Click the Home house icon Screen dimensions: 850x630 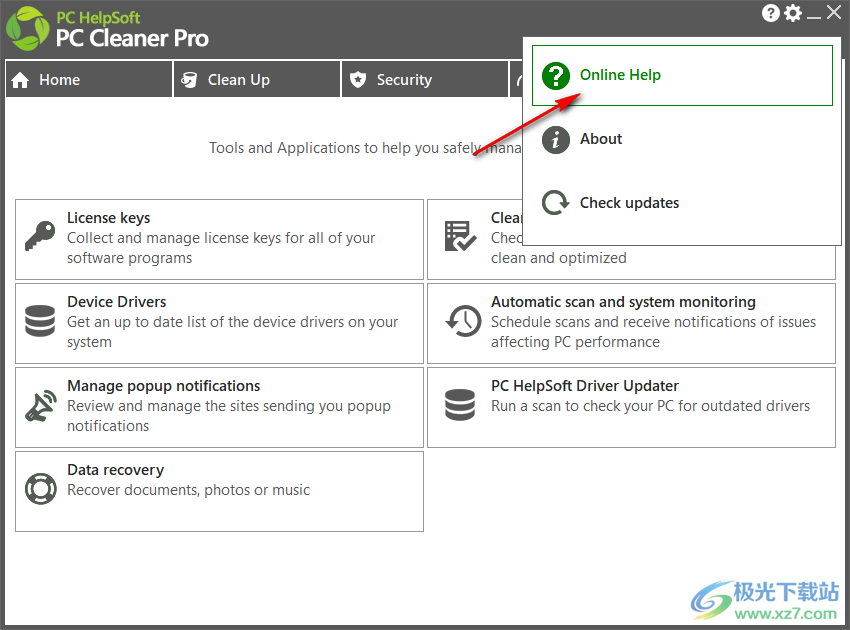click(x=20, y=80)
